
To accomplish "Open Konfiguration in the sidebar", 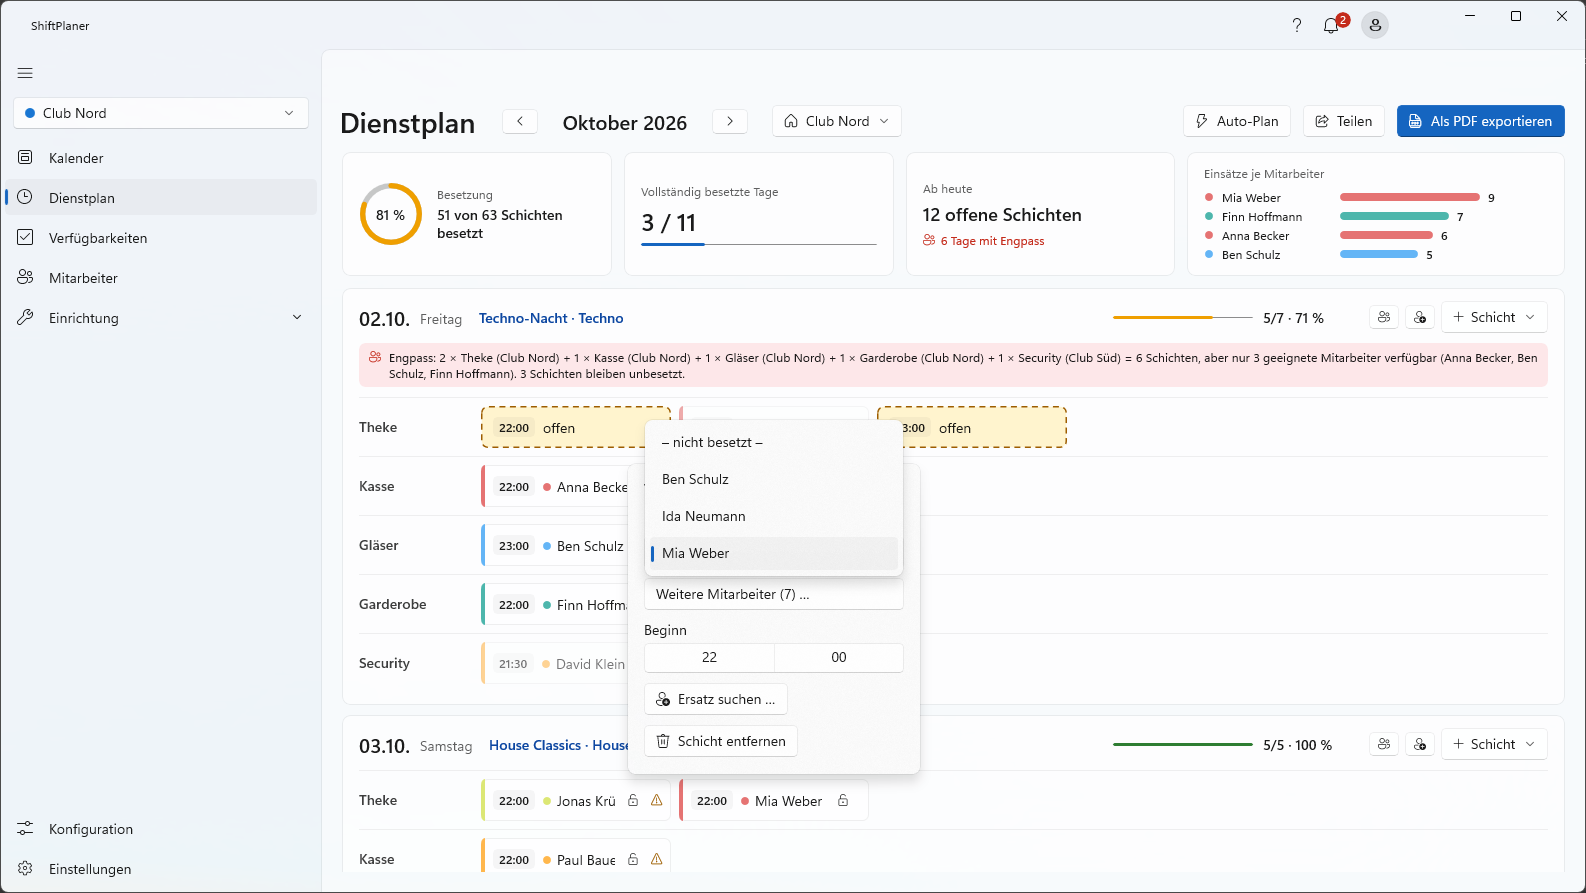I will [160, 829].
